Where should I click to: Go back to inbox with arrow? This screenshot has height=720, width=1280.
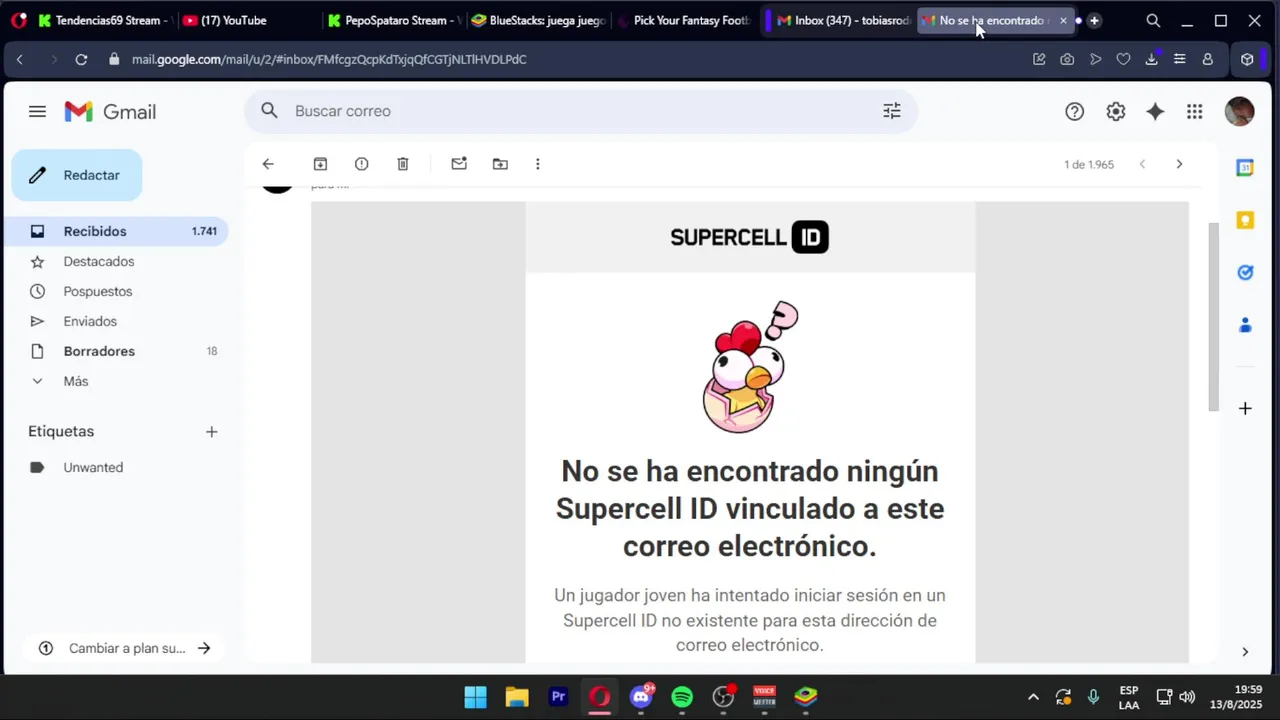[x=267, y=164]
